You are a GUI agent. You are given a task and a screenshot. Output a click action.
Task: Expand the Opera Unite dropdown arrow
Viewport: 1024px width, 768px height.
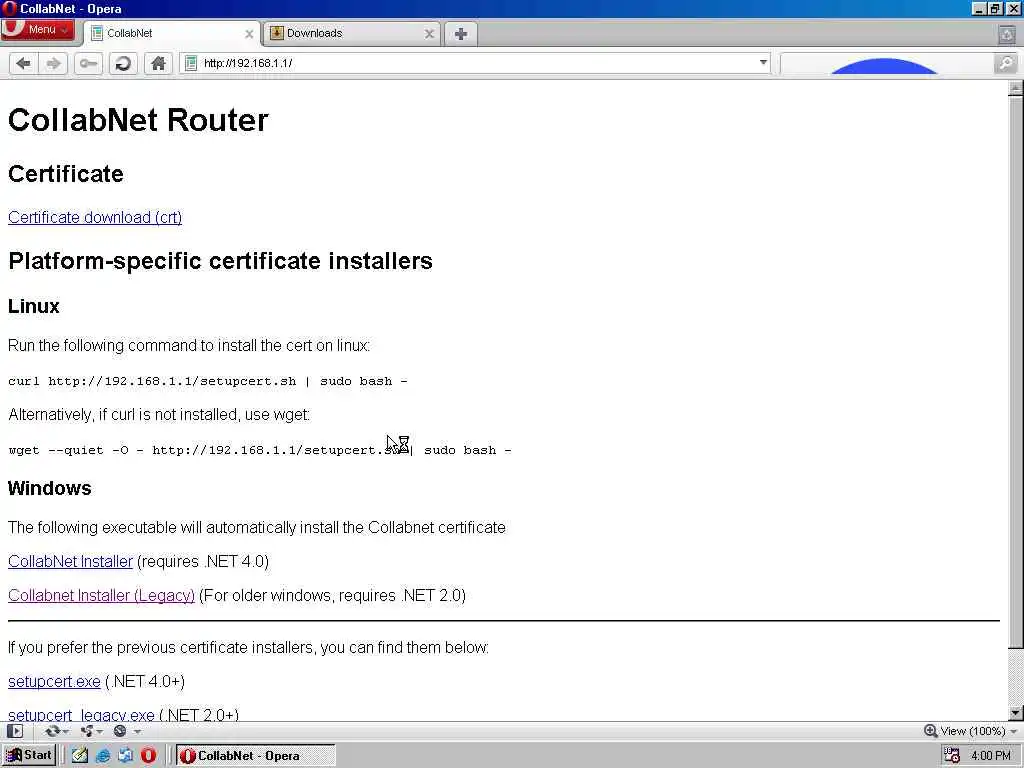pos(99,732)
